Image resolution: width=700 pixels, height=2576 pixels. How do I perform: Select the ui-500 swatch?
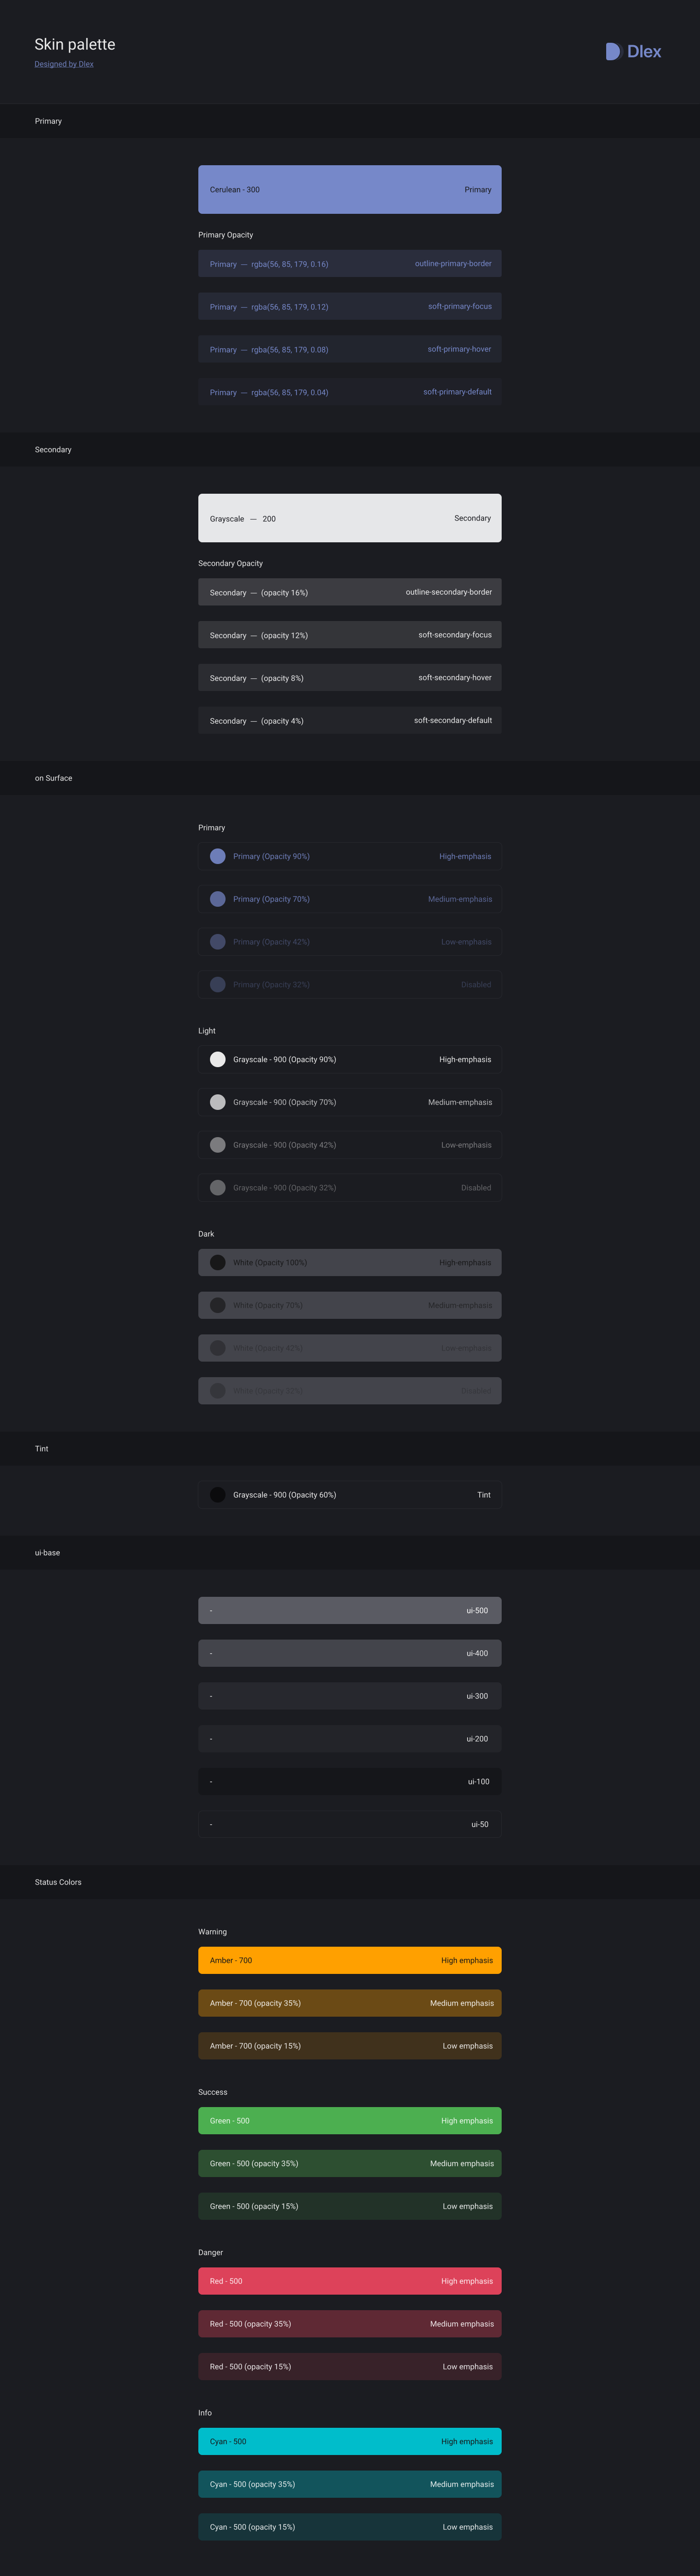[x=350, y=1610]
